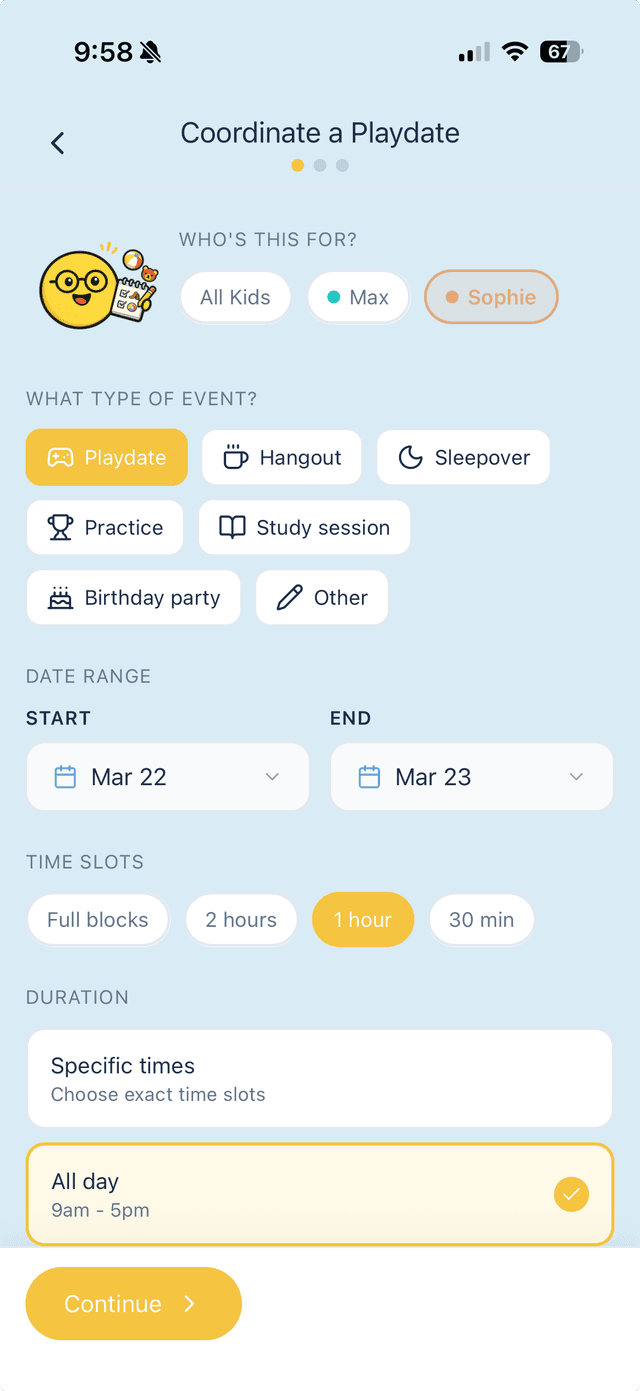The width and height of the screenshot is (640, 1391).
Task: Expand the chevron next to Mar 23
Action: (575, 776)
